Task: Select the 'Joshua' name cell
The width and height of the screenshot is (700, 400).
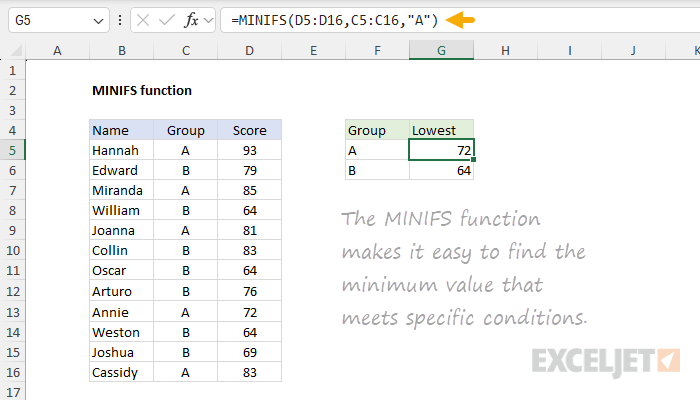Action: coord(121,353)
